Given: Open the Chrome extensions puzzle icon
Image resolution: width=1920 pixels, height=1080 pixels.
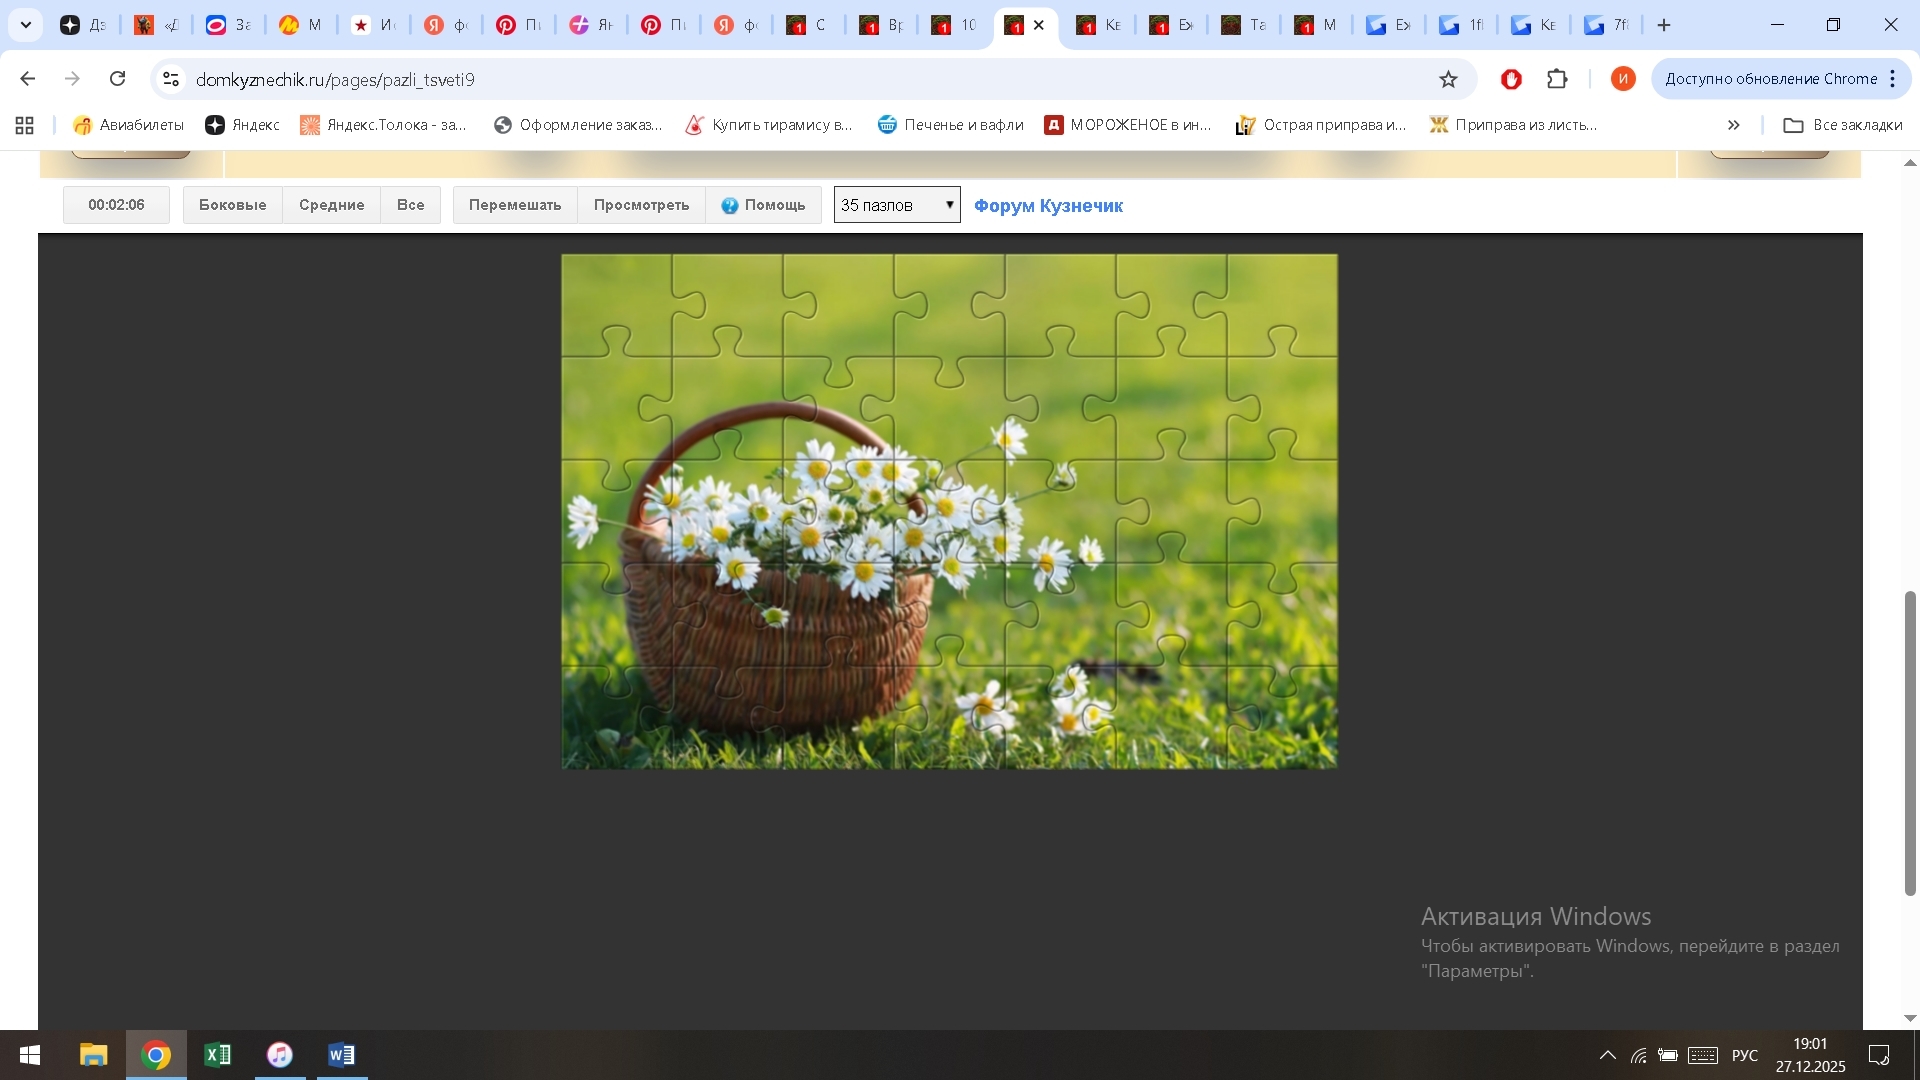Looking at the screenshot, I should click(1557, 79).
